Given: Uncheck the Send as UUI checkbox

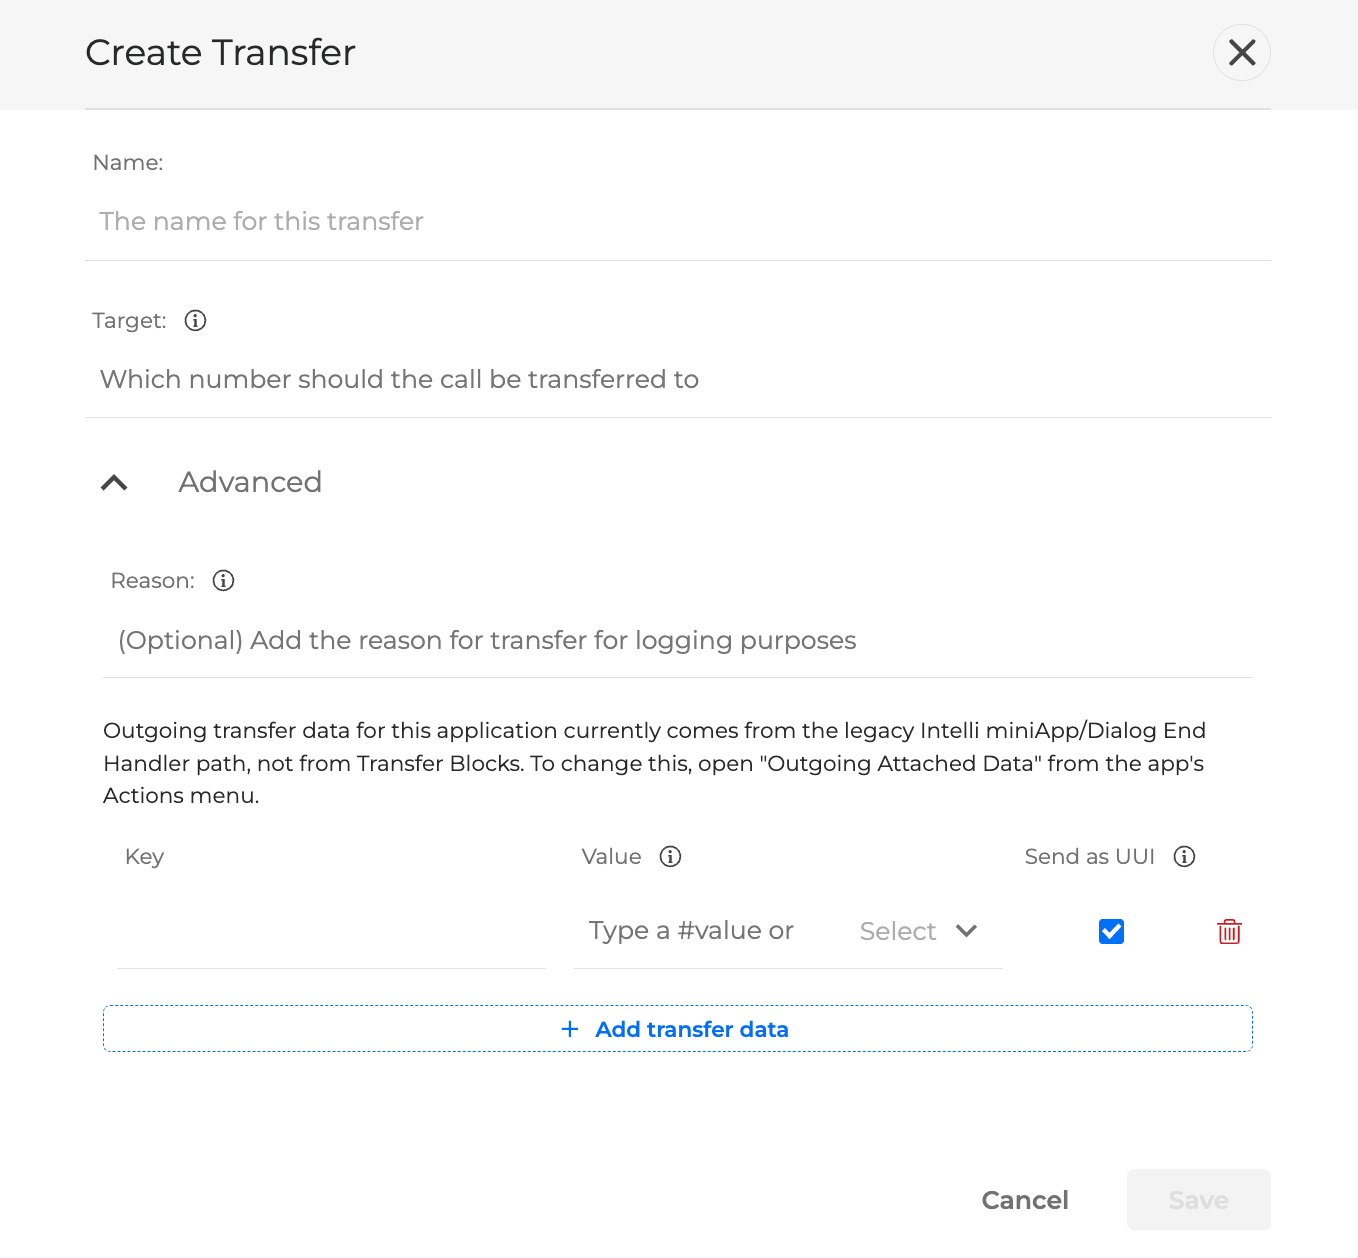Looking at the screenshot, I should pyautogui.click(x=1111, y=932).
